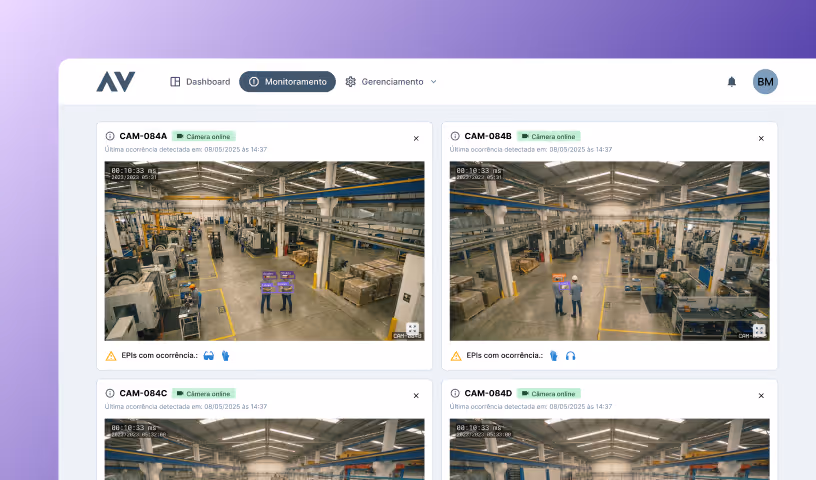
Task: Click the CAM-084C video feed
Action: pyautogui.click(x=264, y=449)
